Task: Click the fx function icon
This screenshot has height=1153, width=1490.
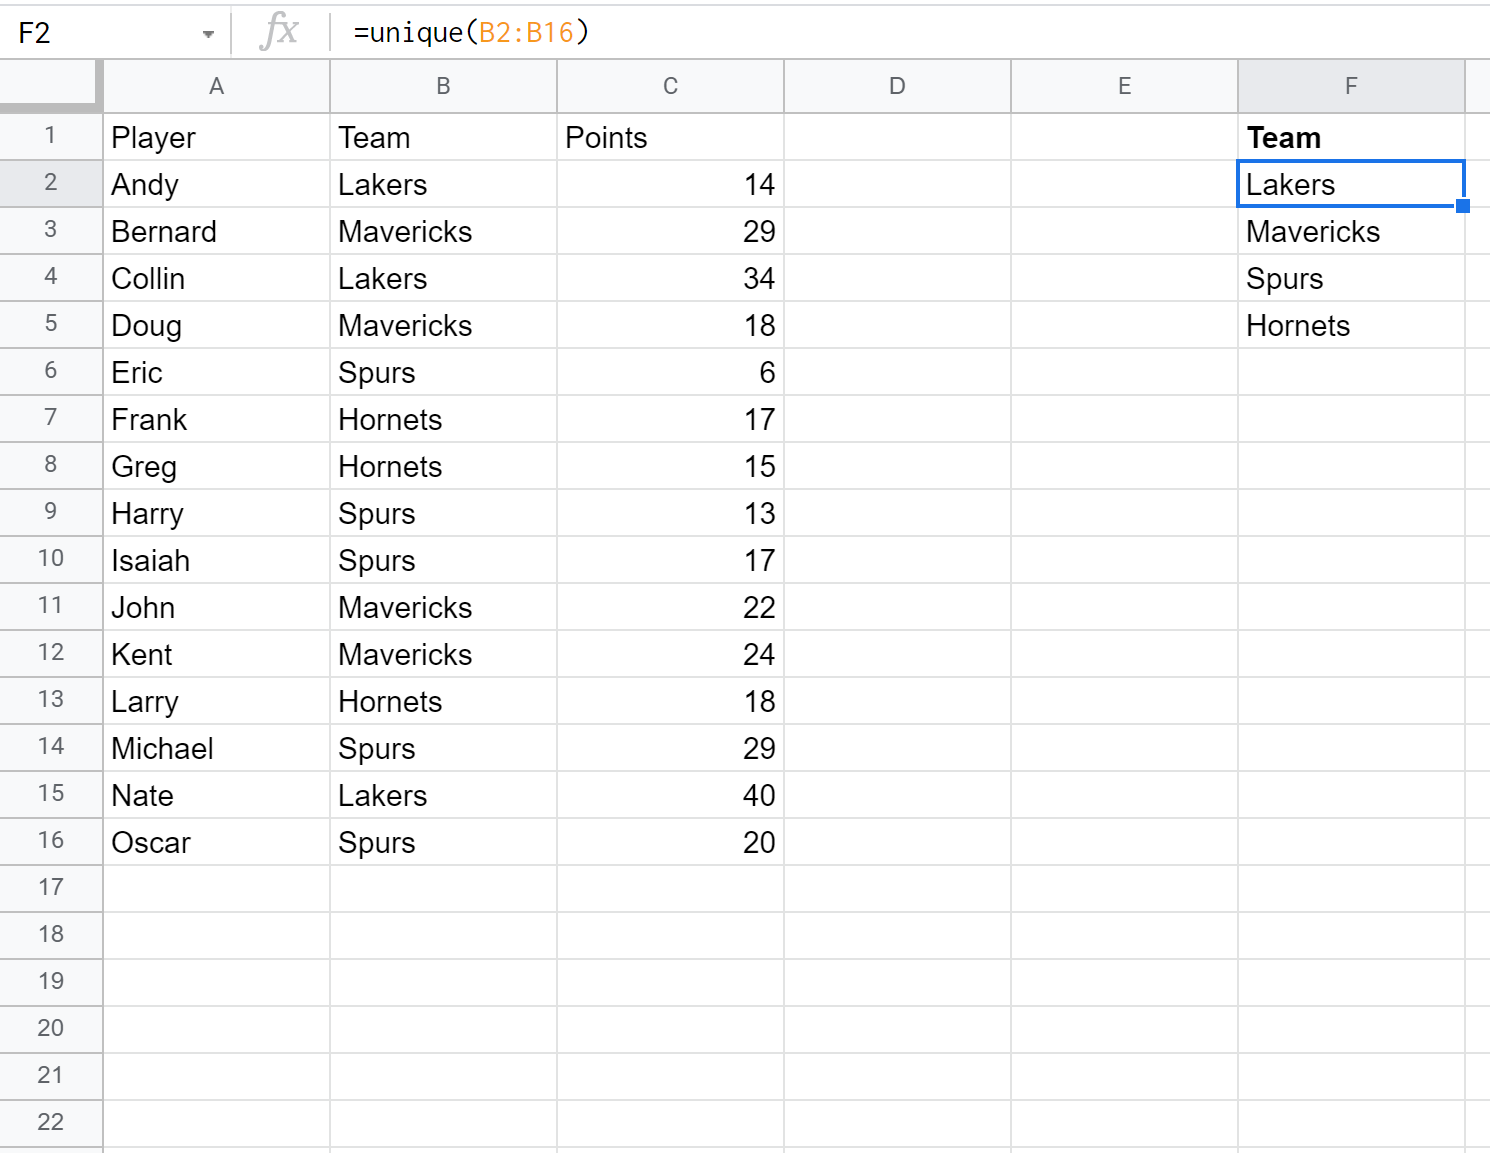Action: tap(279, 32)
